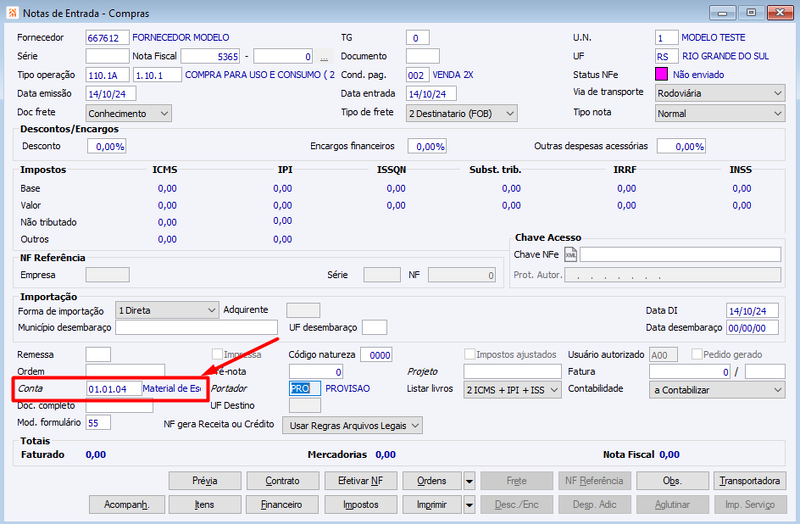Click the XML icon beside Chave NFe

coord(570,254)
